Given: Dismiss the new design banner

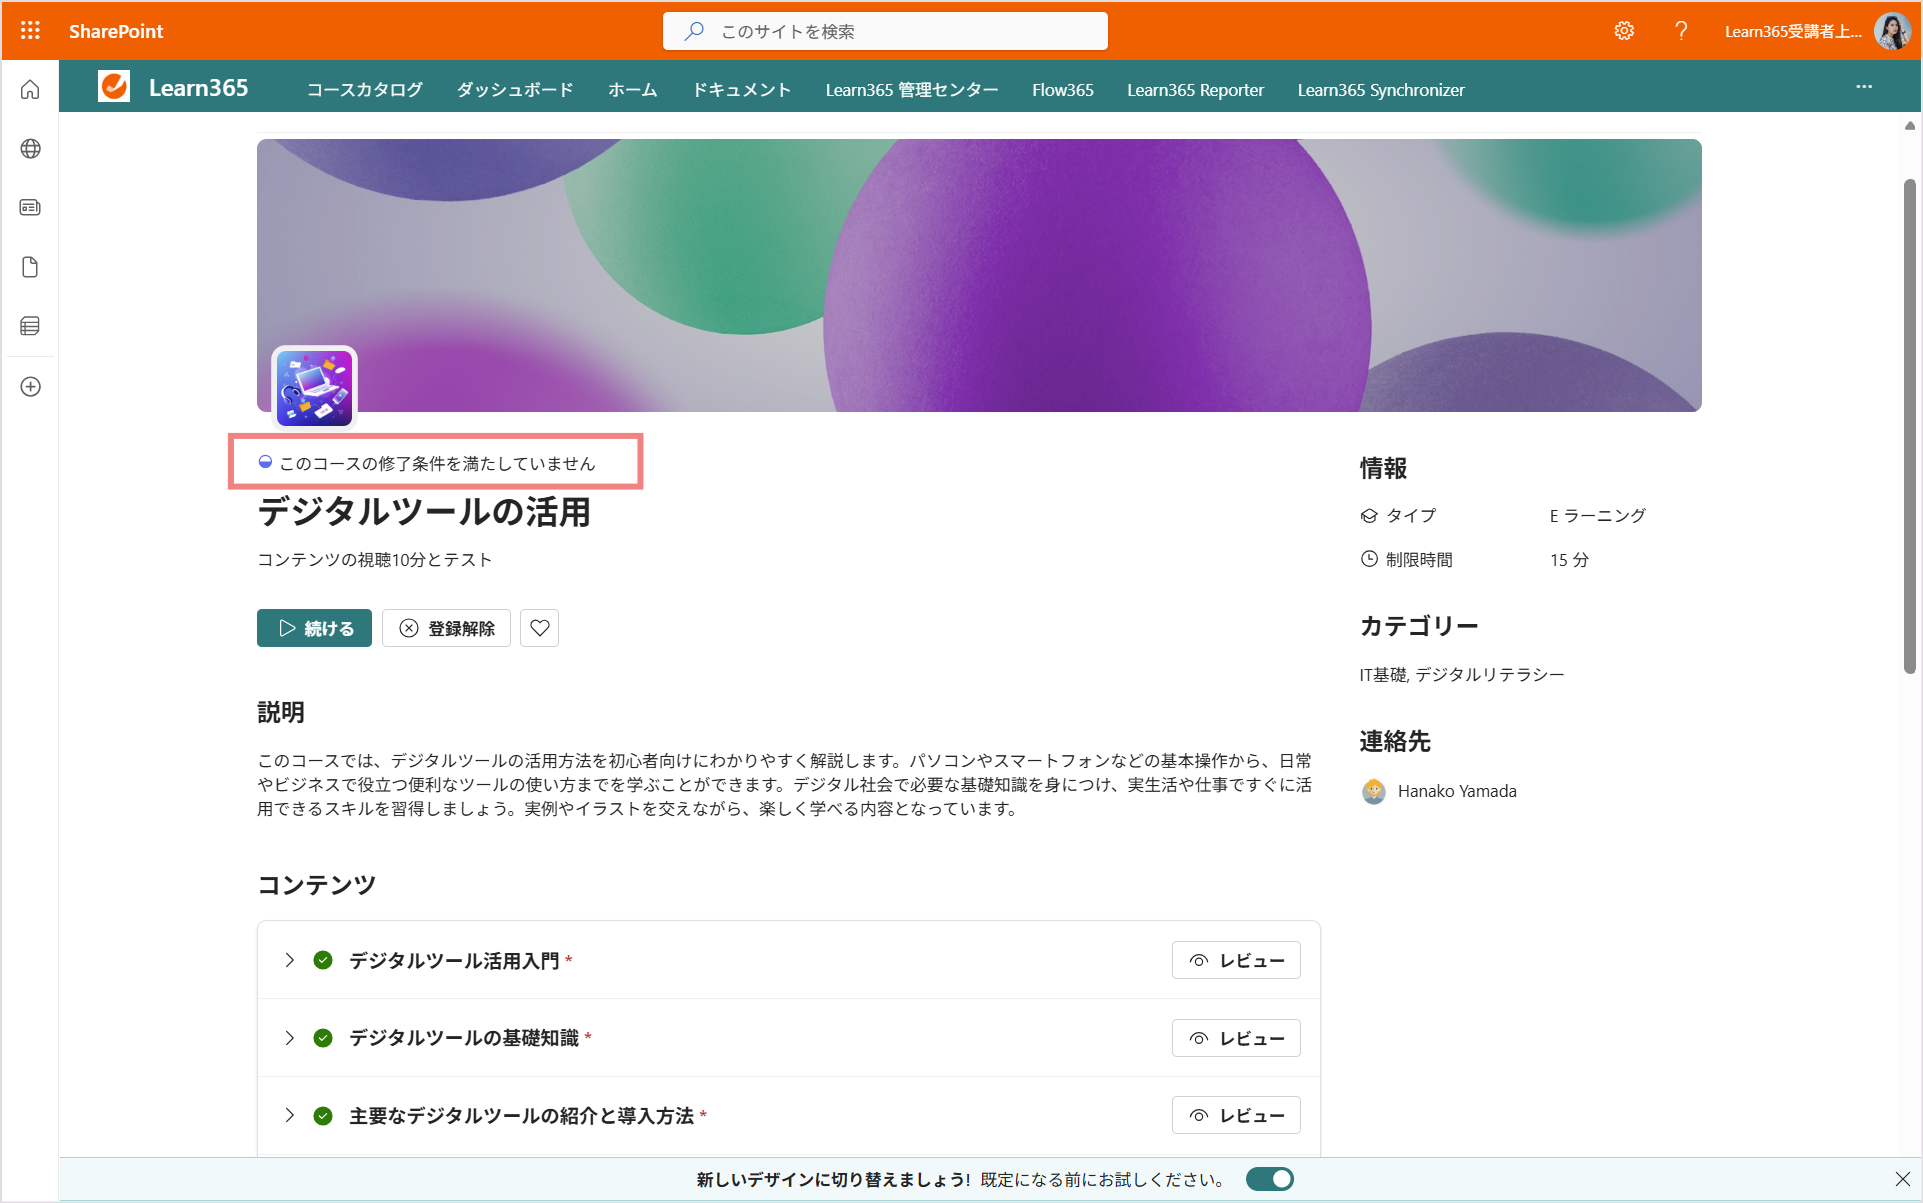Looking at the screenshot, I should [1902, 1179].
